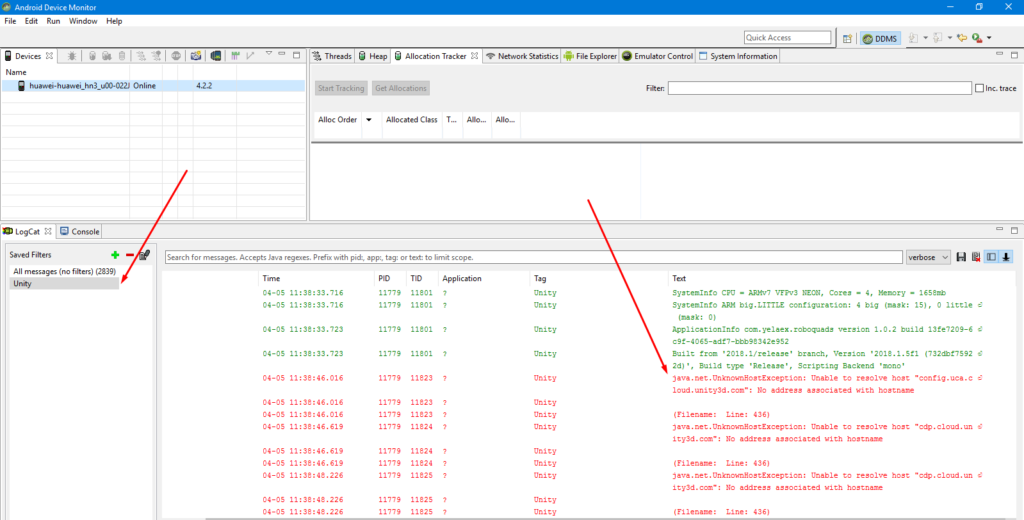Save the LogCat log with the disk icon
The width and height of the screenshot is (1024, 520).
click(961, 257)
